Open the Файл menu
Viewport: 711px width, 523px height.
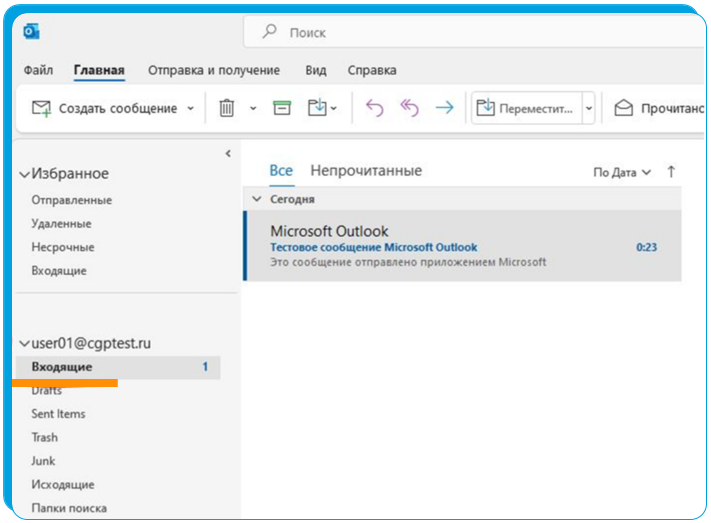(39, 70)
